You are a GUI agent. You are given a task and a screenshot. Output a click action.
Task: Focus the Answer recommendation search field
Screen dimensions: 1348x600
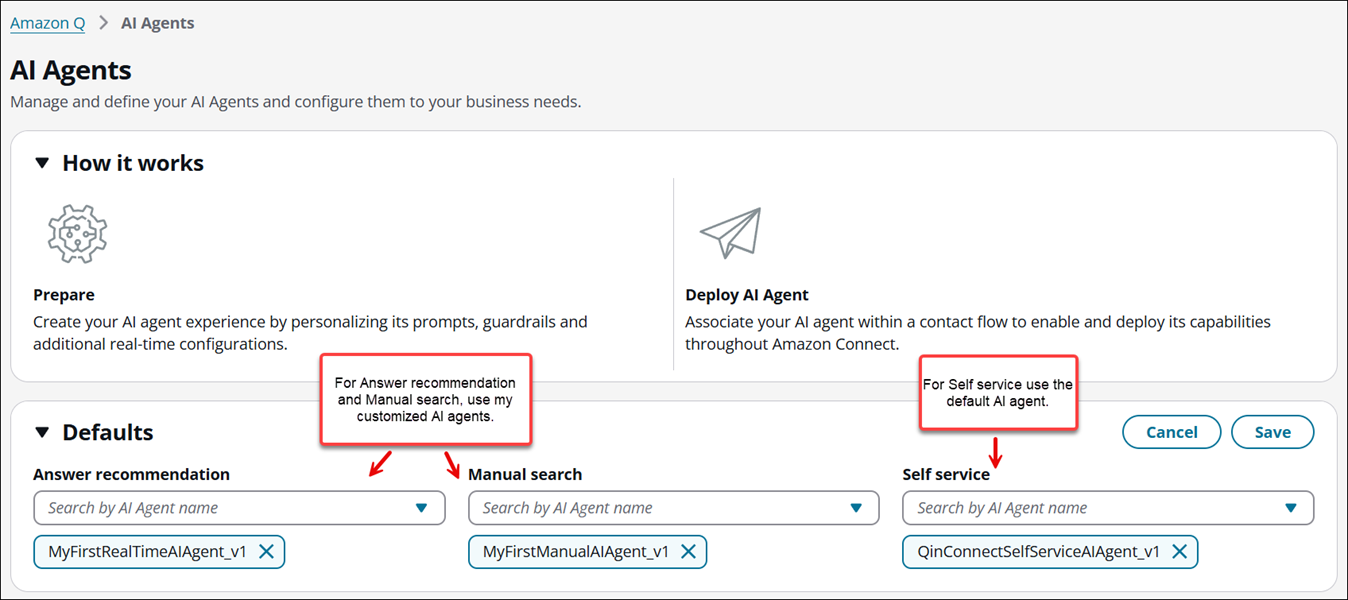tap(239, 508)
